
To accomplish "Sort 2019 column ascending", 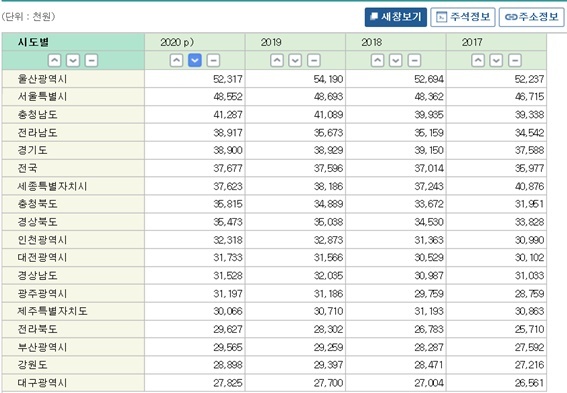I will (x=277, y=60).
